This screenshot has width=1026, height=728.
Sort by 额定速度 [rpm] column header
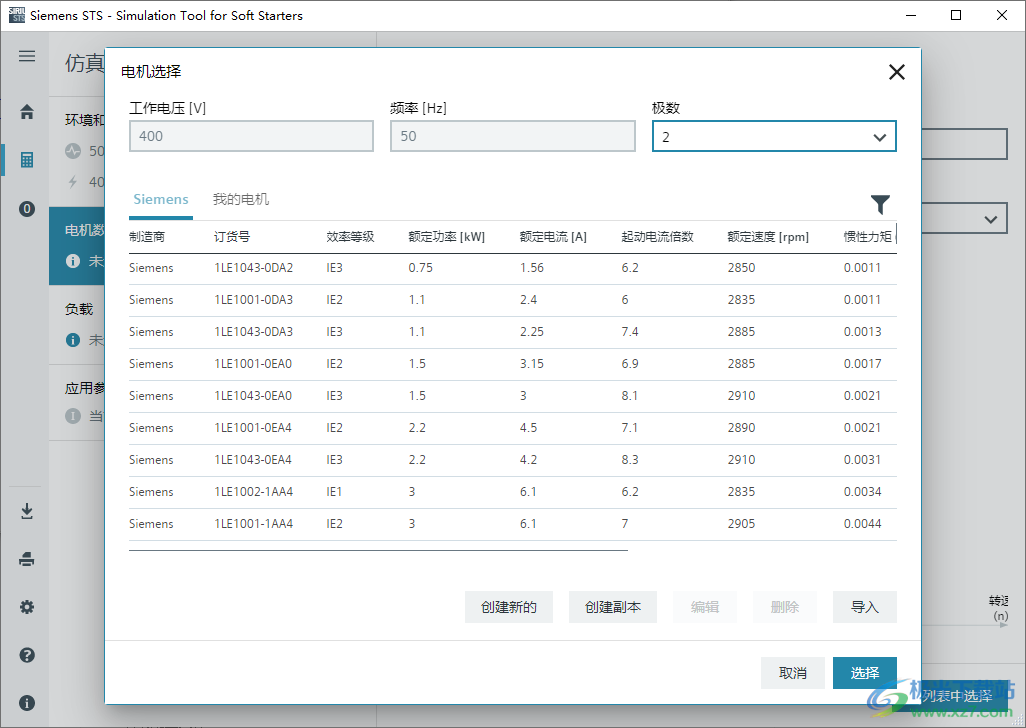[768, 237]
